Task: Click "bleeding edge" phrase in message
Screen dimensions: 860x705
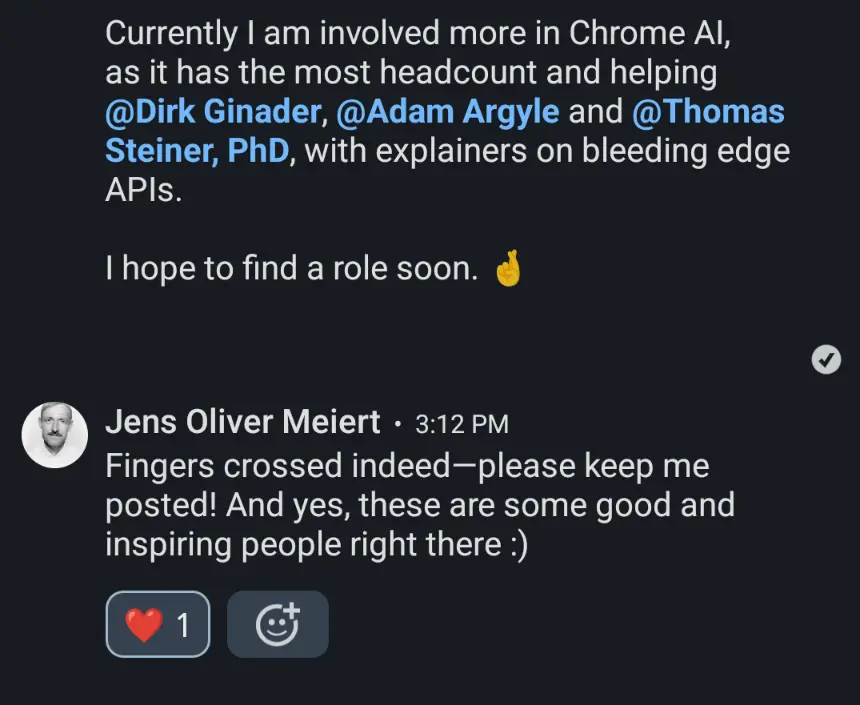Action: coord(686,151)
